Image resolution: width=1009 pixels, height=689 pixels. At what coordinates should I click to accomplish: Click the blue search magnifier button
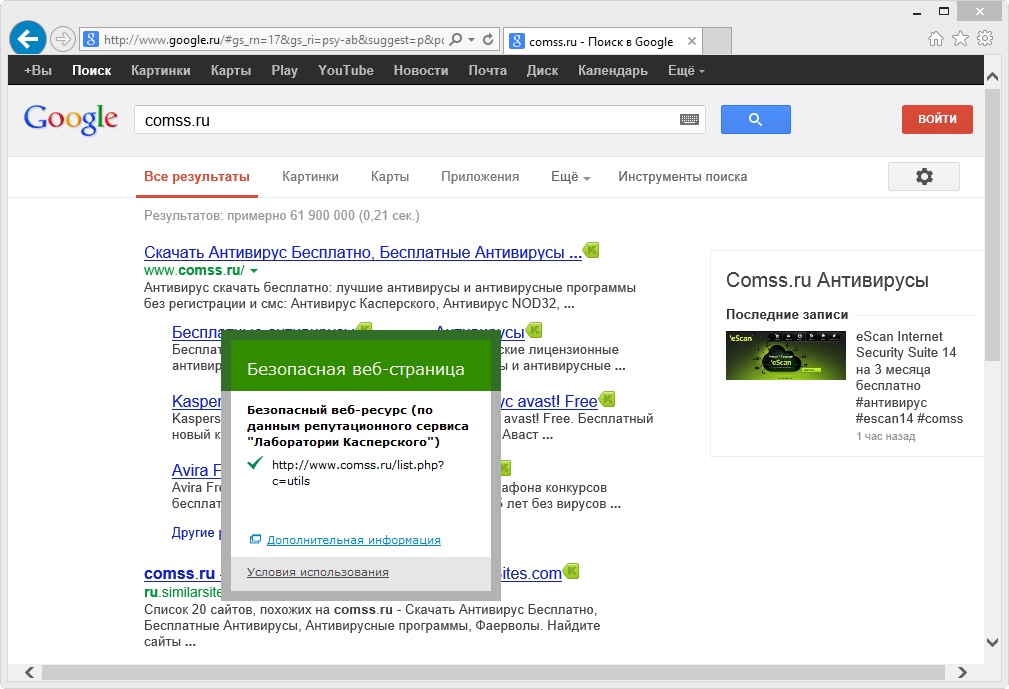(x=755, y=119)
